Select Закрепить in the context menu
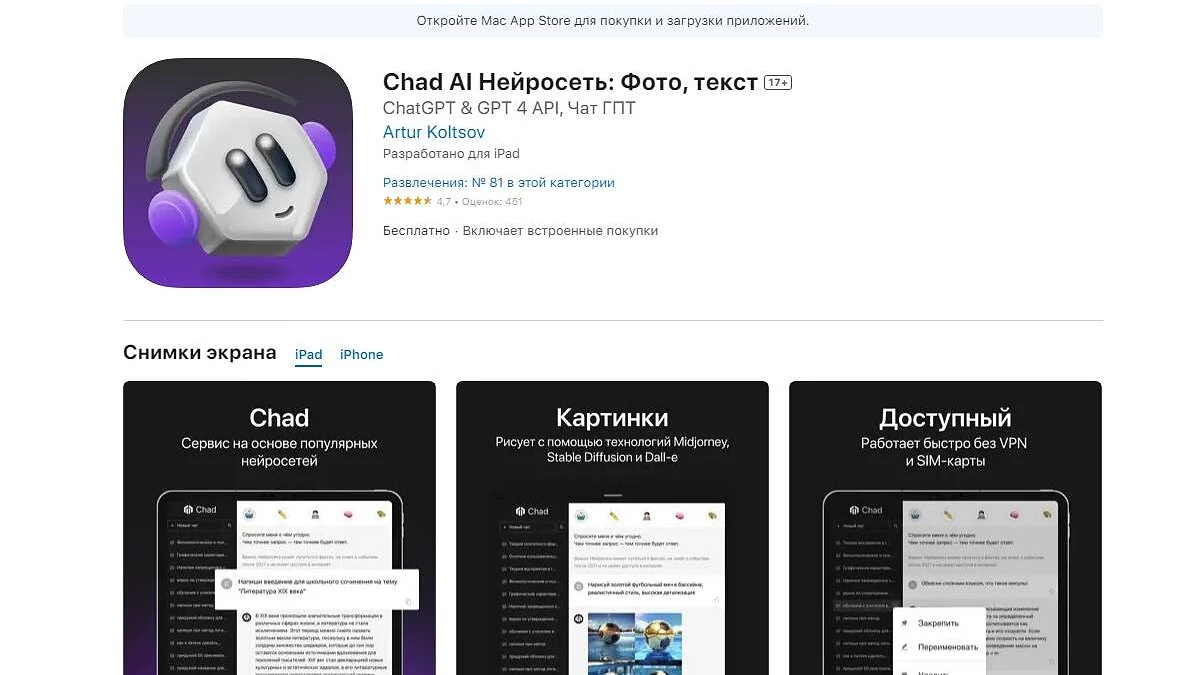This screenshot has width=1200, height=675. point(938,623)
